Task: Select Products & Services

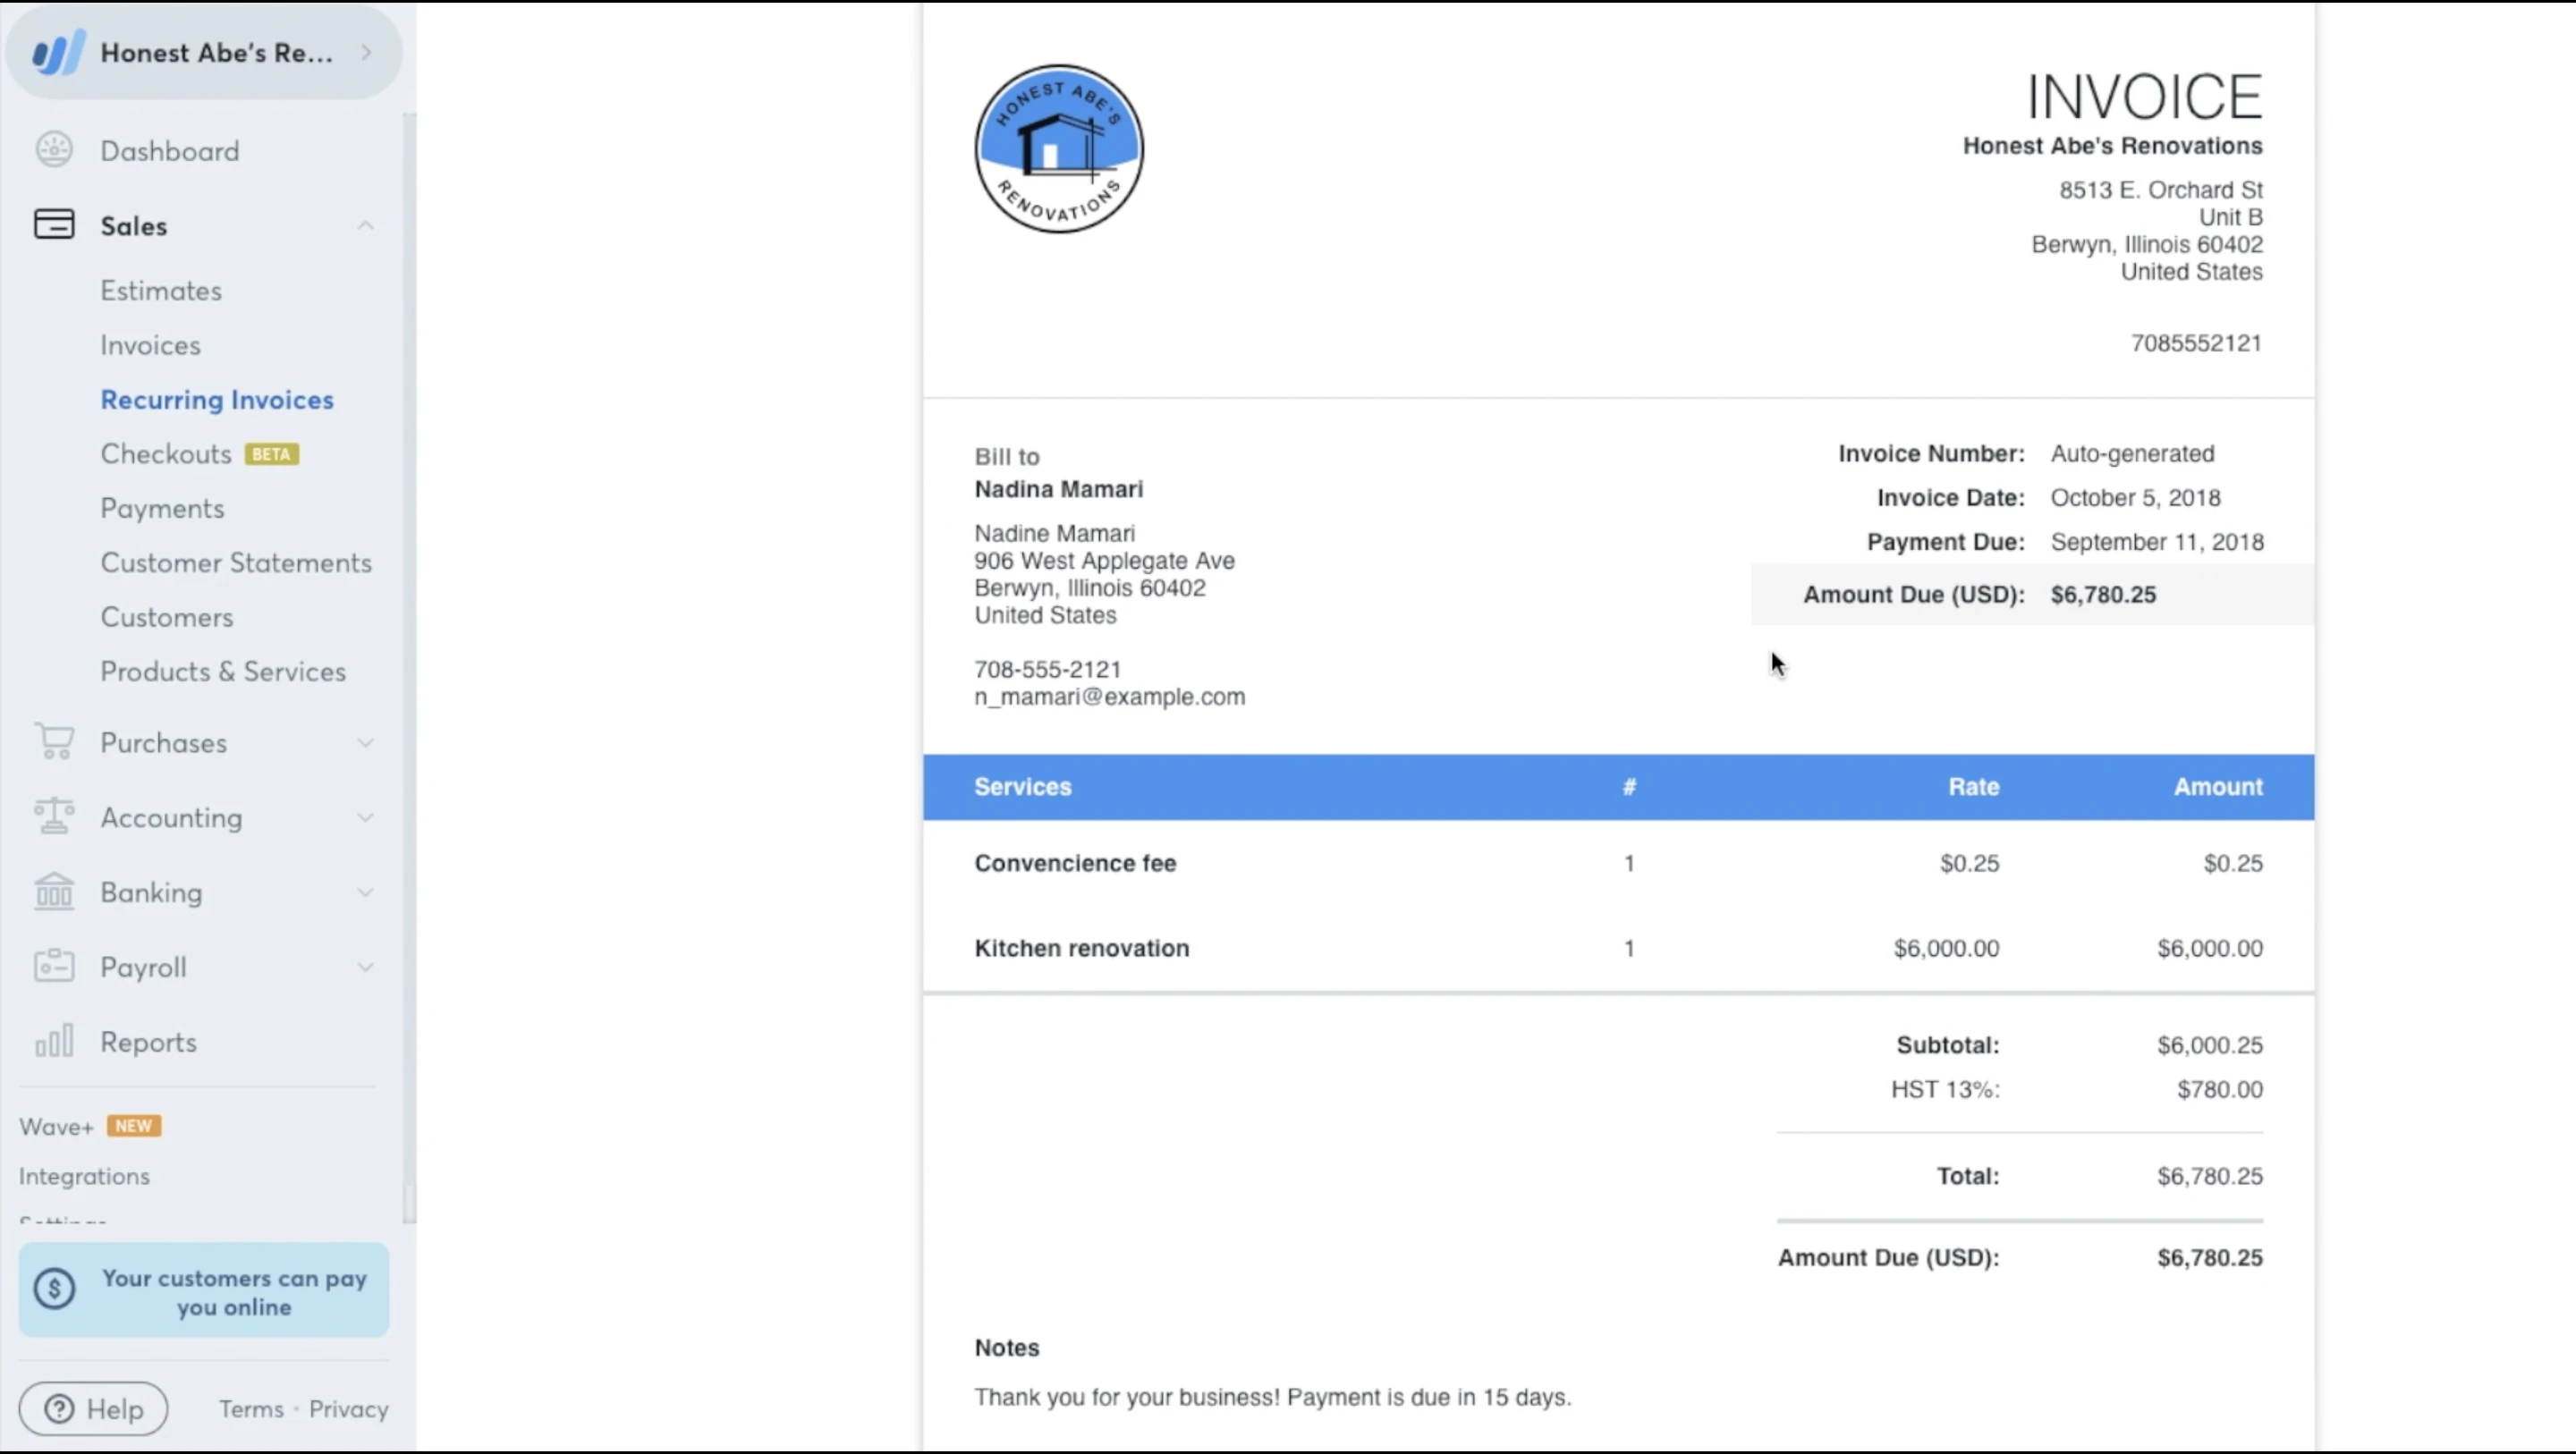Action: pos(223,672)
